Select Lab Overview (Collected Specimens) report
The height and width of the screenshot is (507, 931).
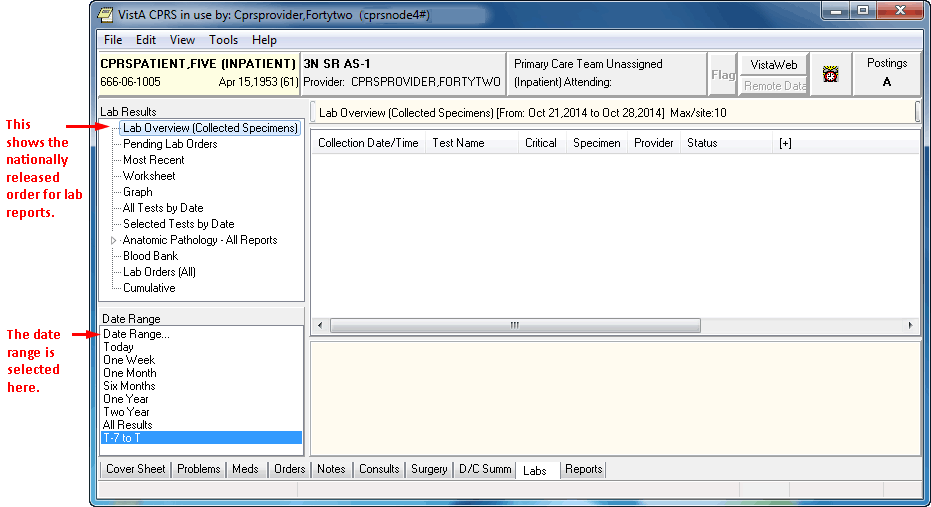click(x=210, y=128)
